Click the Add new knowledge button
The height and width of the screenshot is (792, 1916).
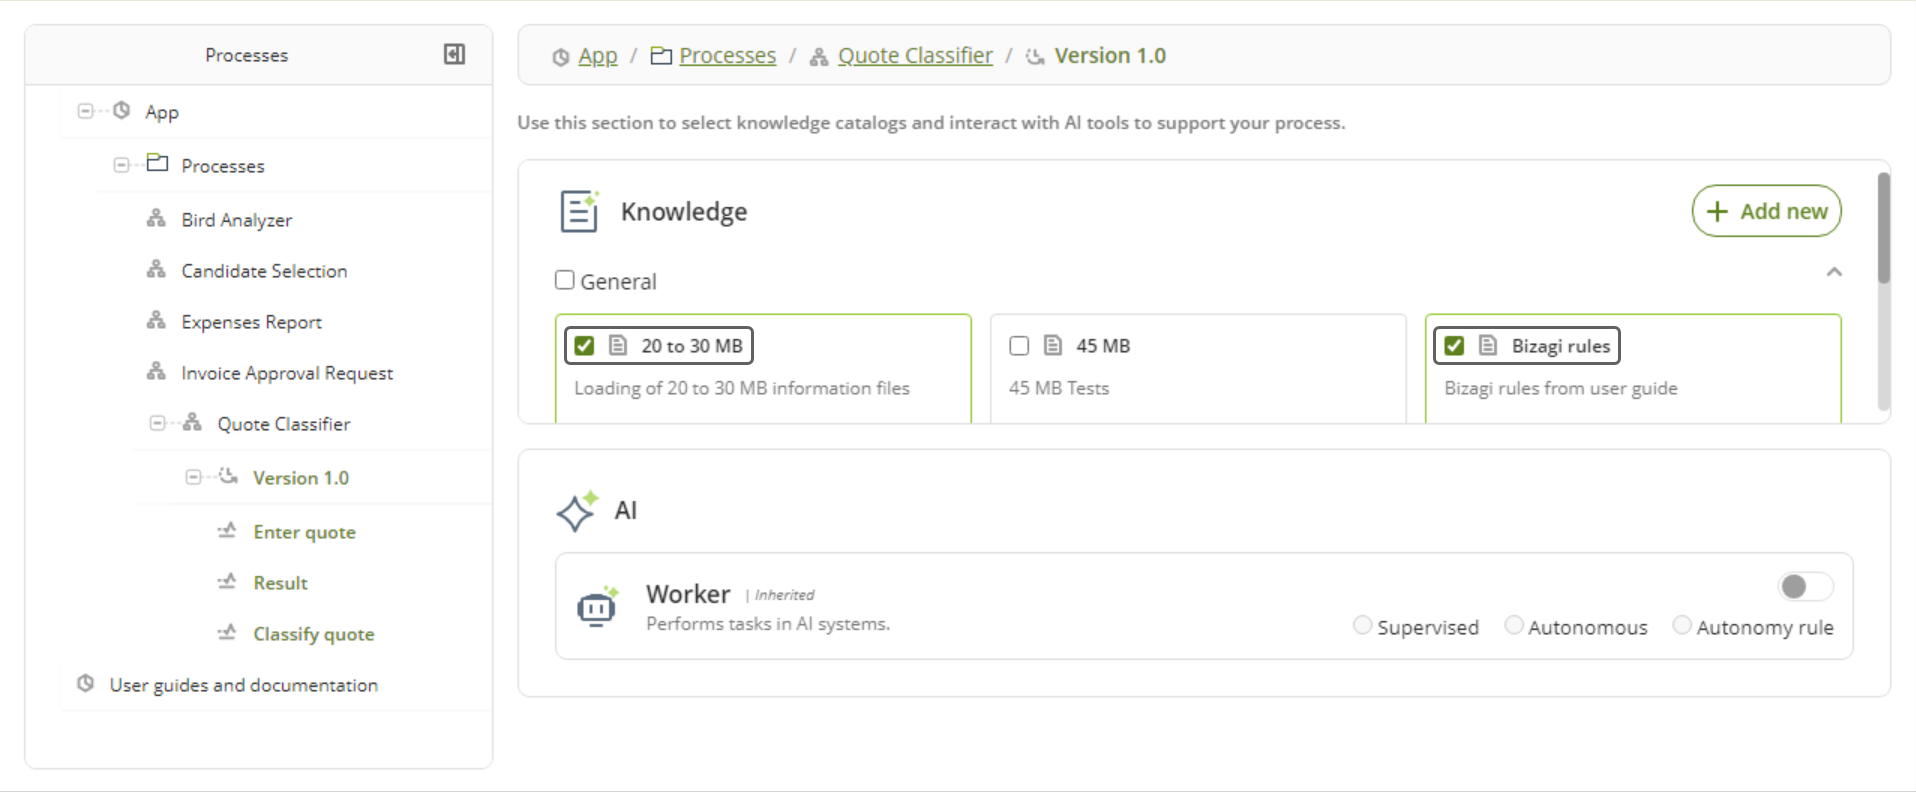click(x=1766, y=211)
